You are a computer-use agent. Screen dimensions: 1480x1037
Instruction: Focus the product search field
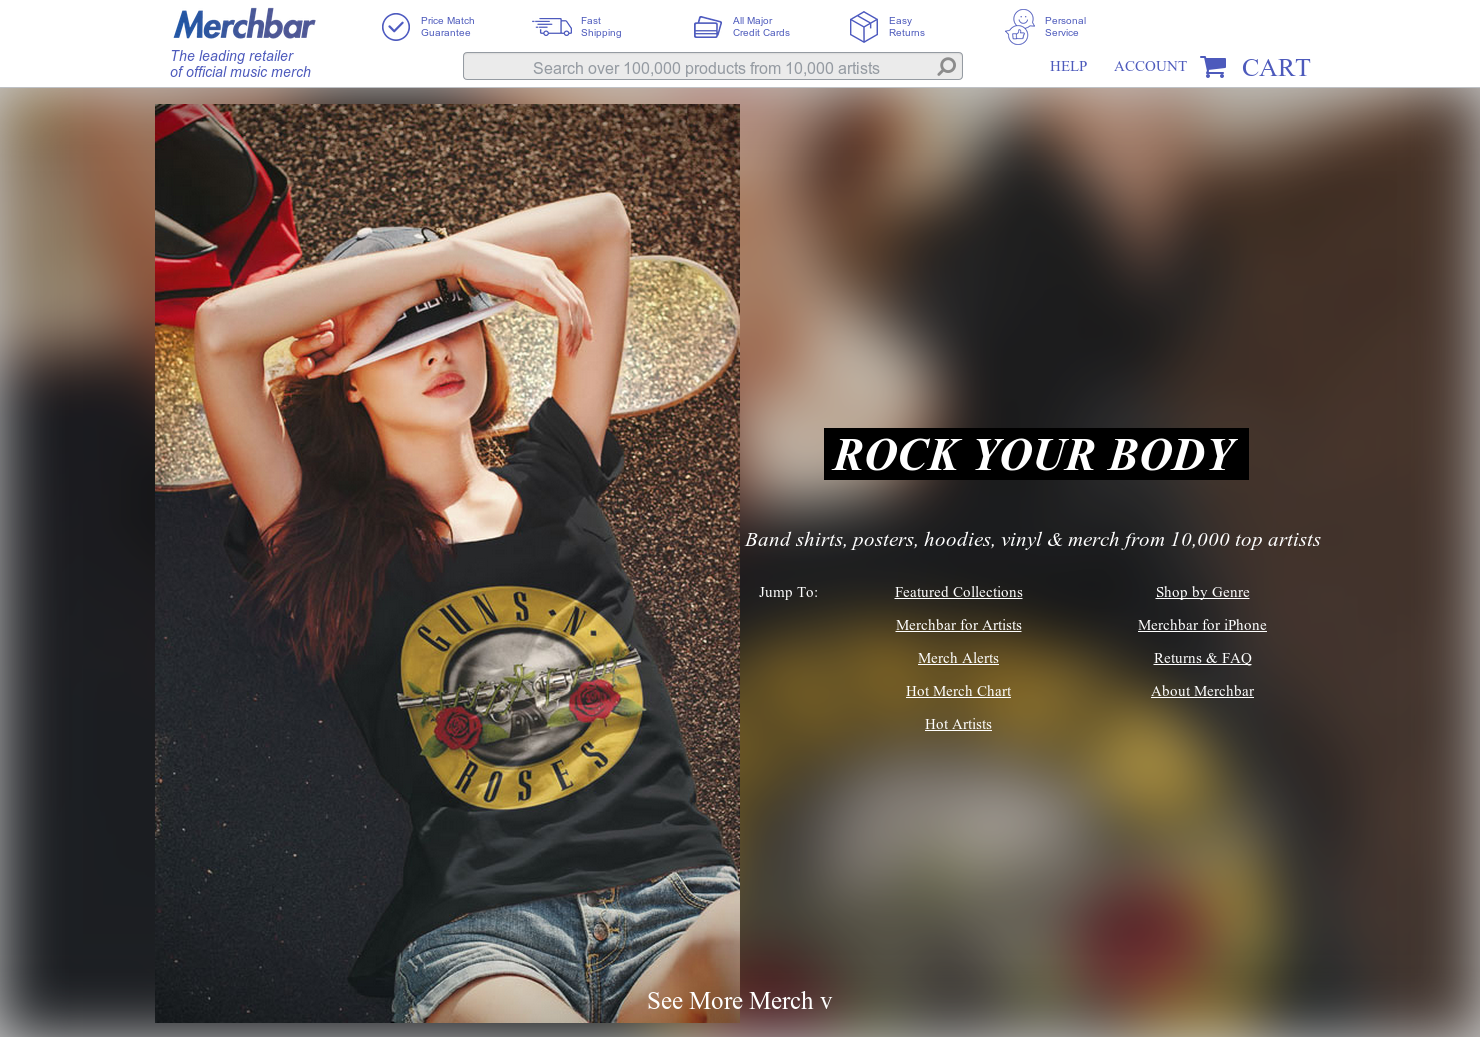pos(712,67)
